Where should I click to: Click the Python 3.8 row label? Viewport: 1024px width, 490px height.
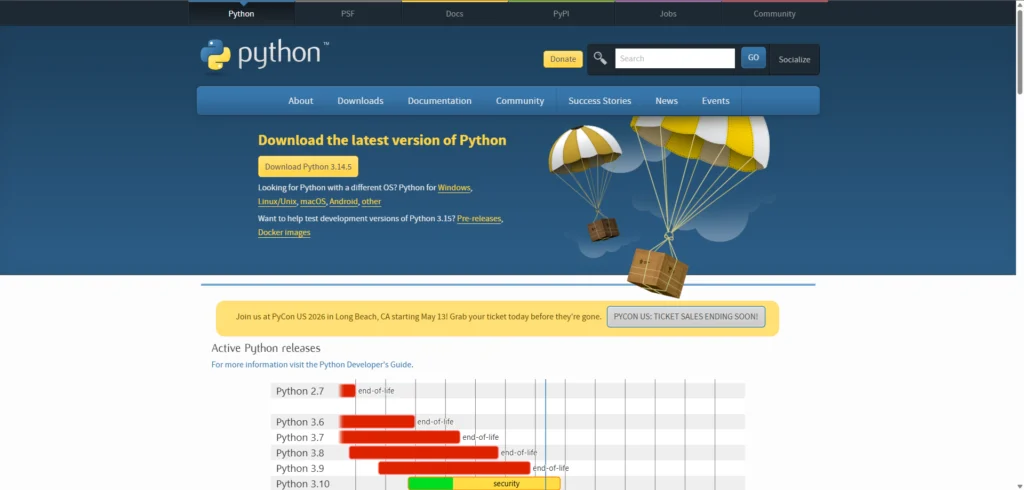[300, 453]
